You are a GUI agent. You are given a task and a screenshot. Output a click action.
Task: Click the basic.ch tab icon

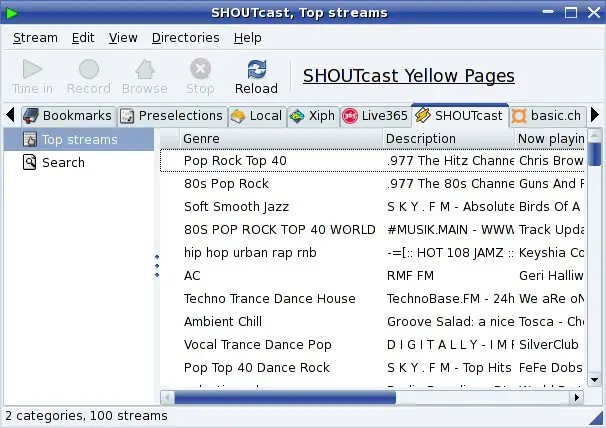[x=519, y=116]
